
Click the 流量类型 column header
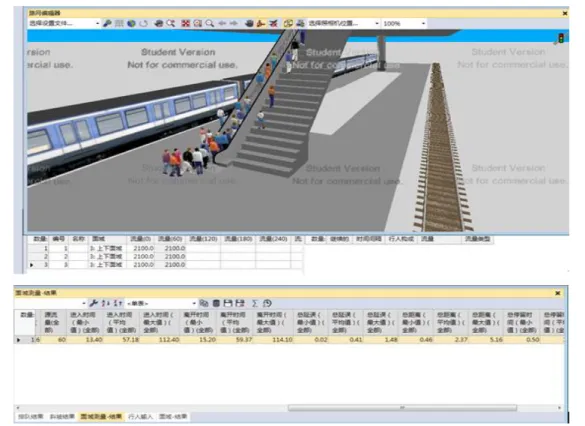pyautogui.click(x=477, y=239)
